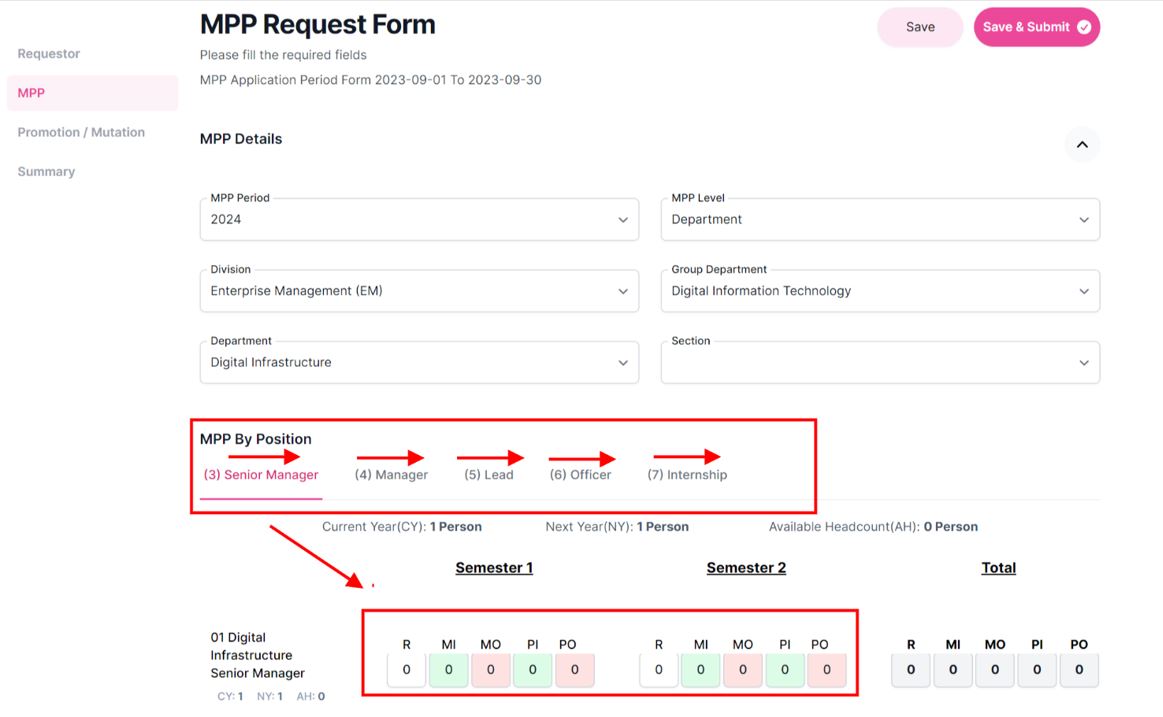Click Semester 1 green MI field
1163x717 pixels.
tap(449, 670)
